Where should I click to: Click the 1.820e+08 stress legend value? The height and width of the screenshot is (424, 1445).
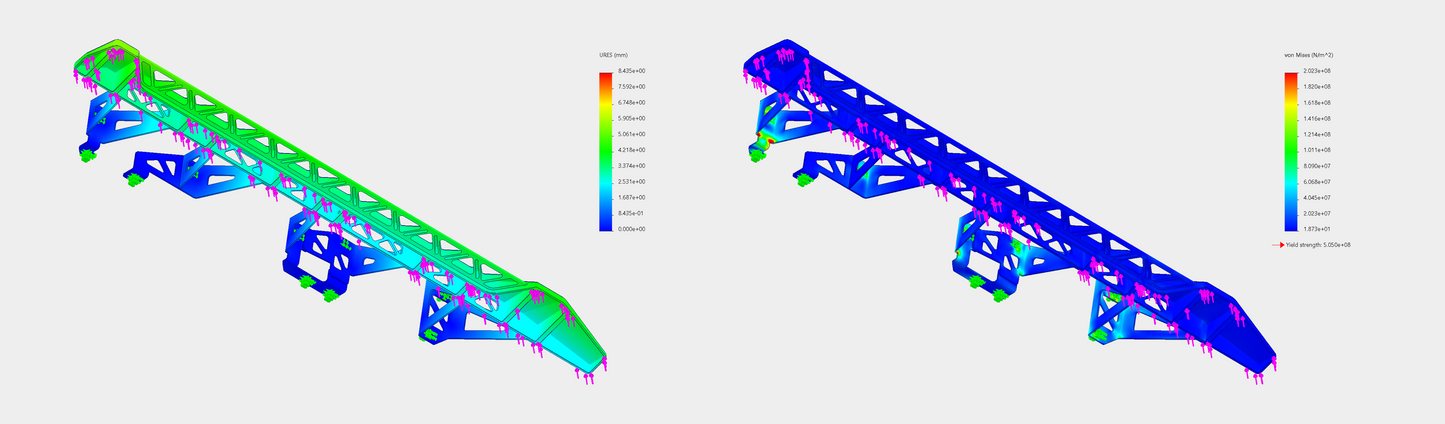point(1316,87)
